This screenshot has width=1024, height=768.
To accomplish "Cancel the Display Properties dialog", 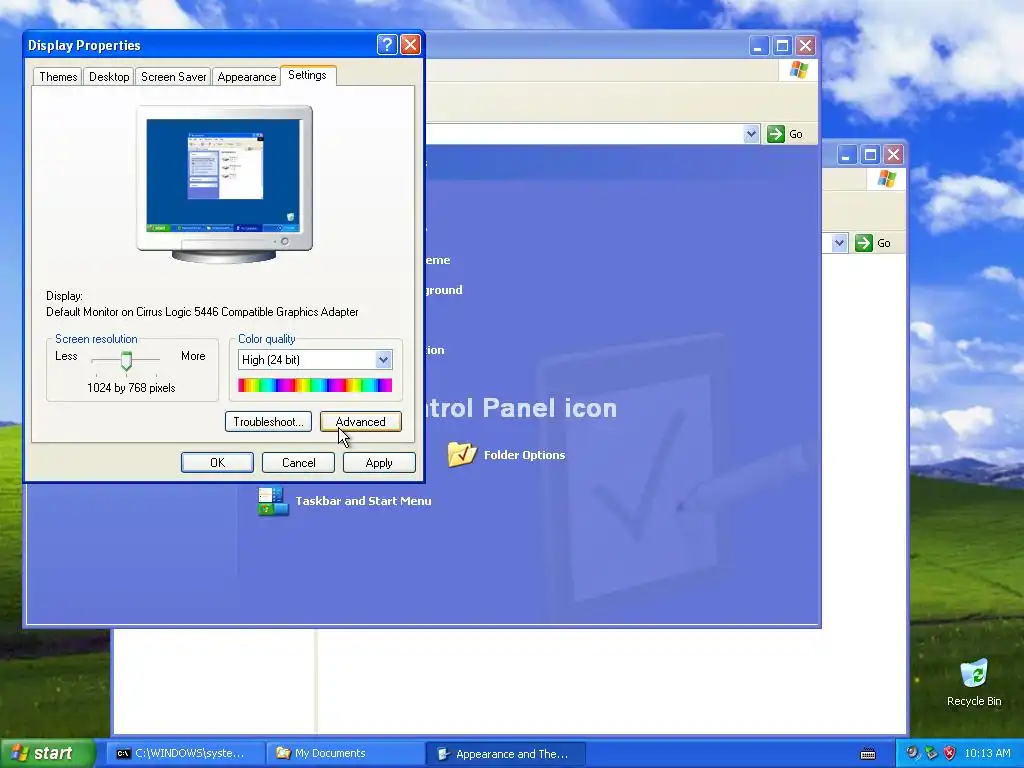I will 298,462.
